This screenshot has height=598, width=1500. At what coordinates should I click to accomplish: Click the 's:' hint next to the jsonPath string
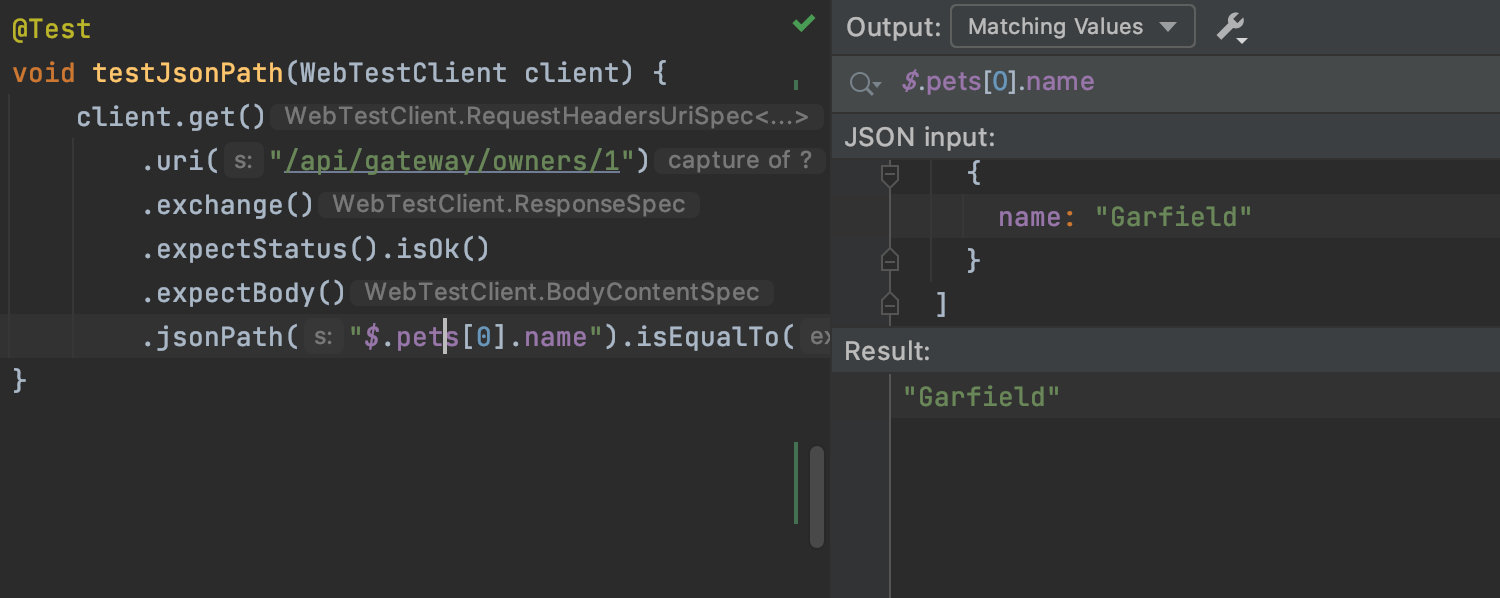pyautogui.click(x=323, y=337)
